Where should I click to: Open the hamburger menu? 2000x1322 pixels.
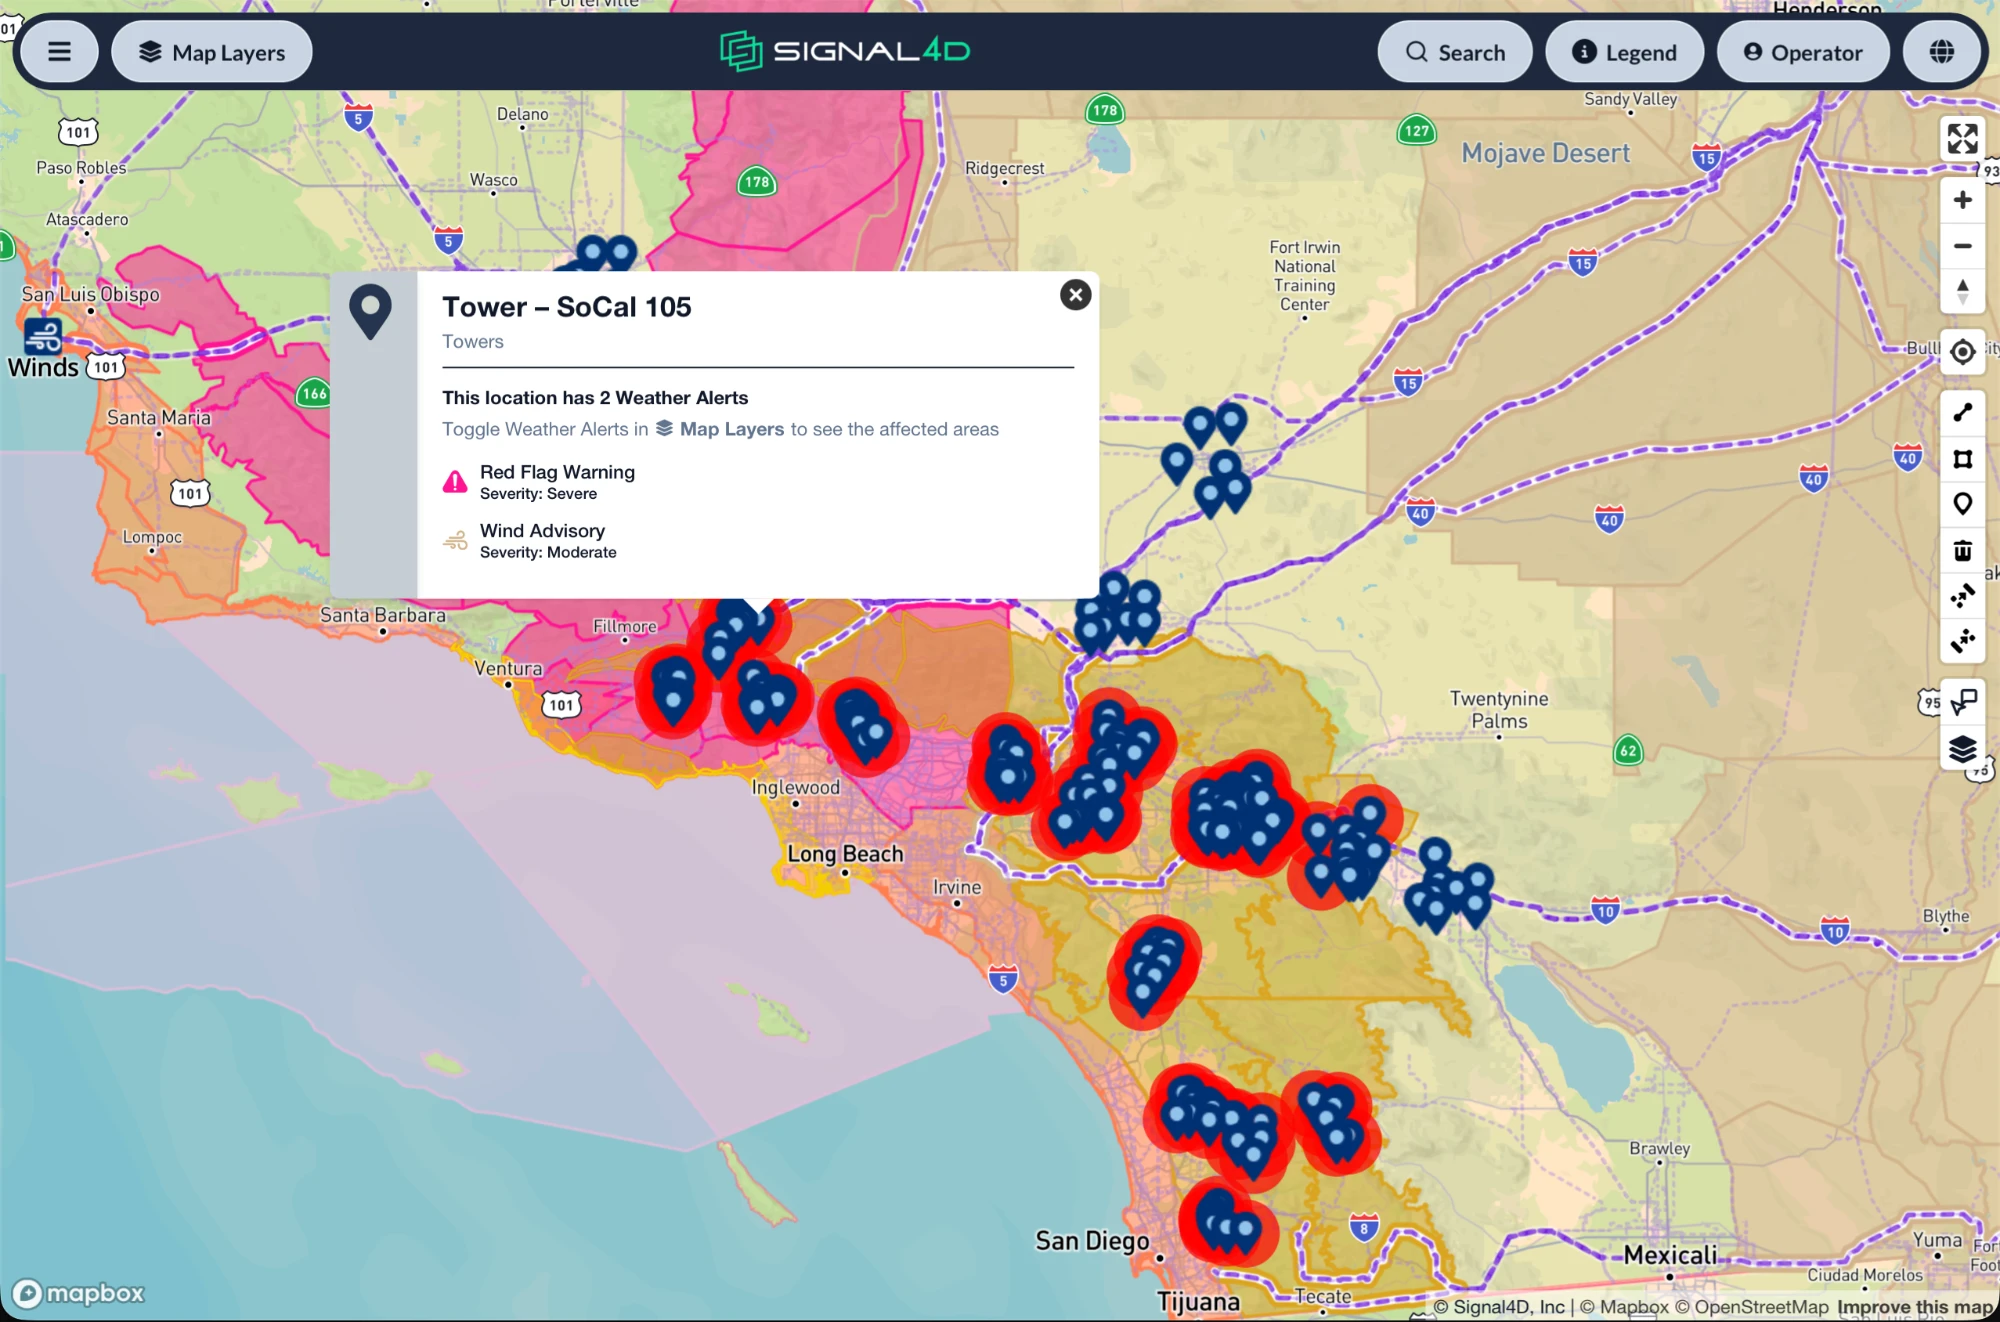[60, 52]
